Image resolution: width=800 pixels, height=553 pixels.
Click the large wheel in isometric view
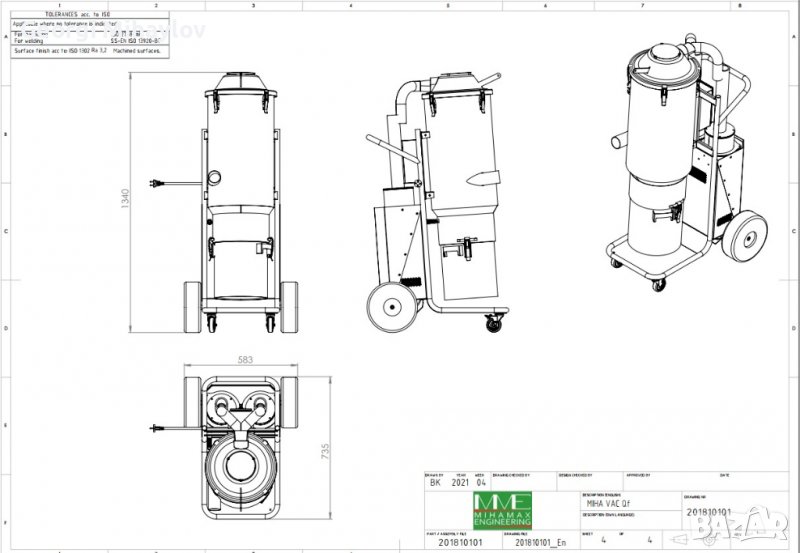point(744,240)
